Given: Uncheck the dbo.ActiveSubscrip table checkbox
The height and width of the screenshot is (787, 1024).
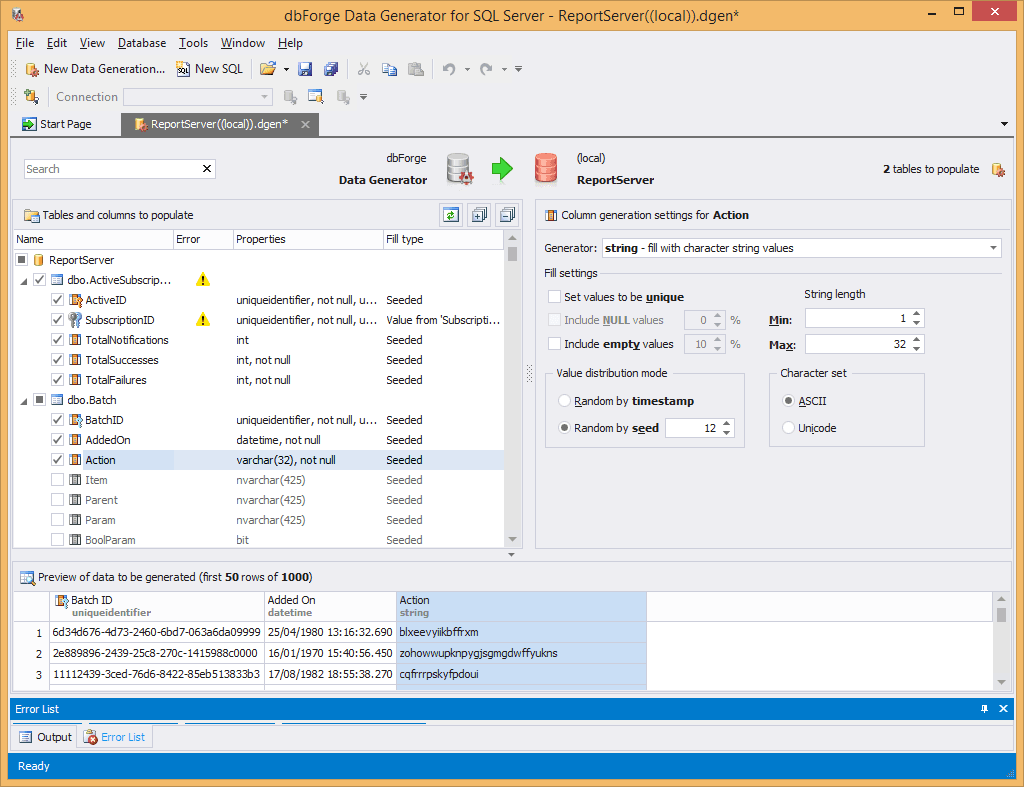Looking at the screenshot, I should pyautogui.click(x=40, y=280).
